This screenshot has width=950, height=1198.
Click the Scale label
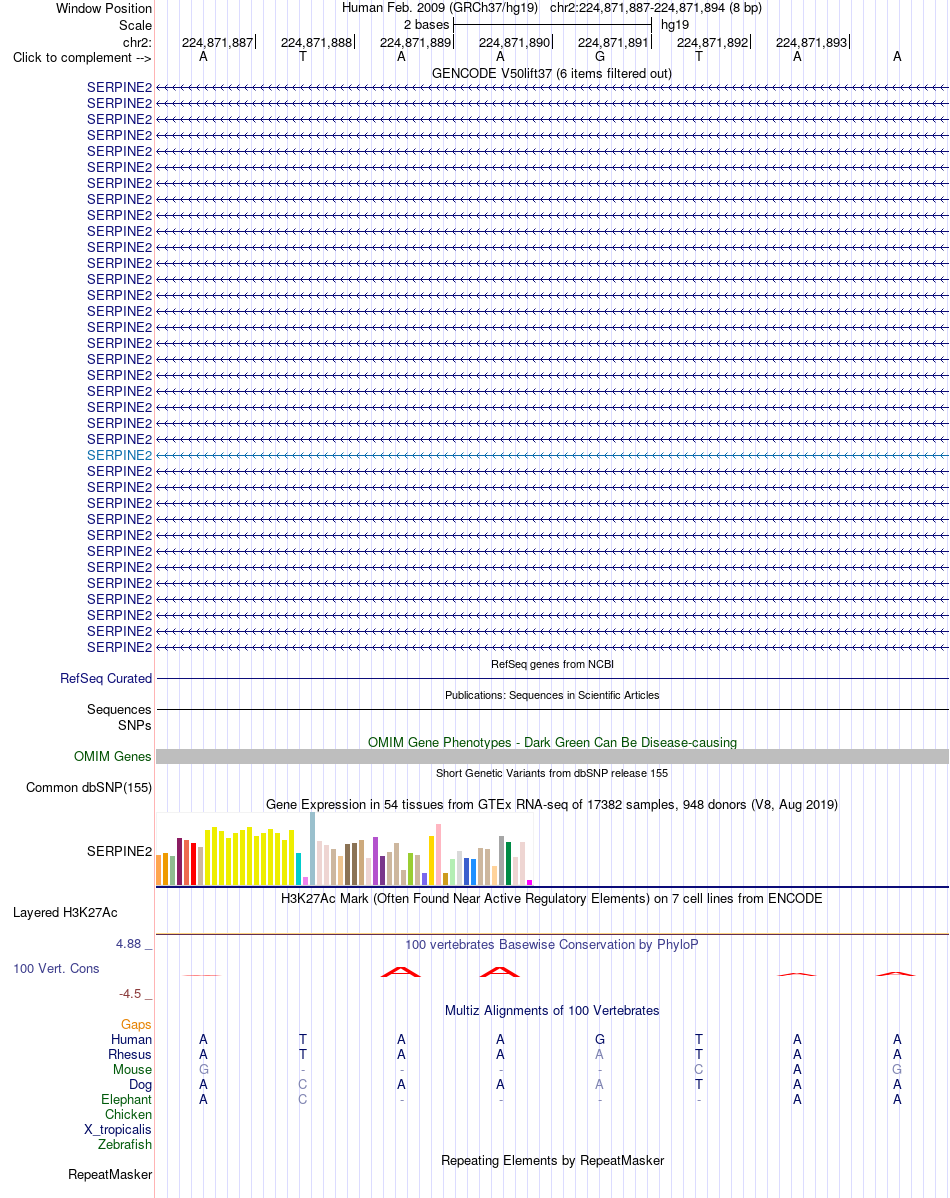click(x=135, y=25)
